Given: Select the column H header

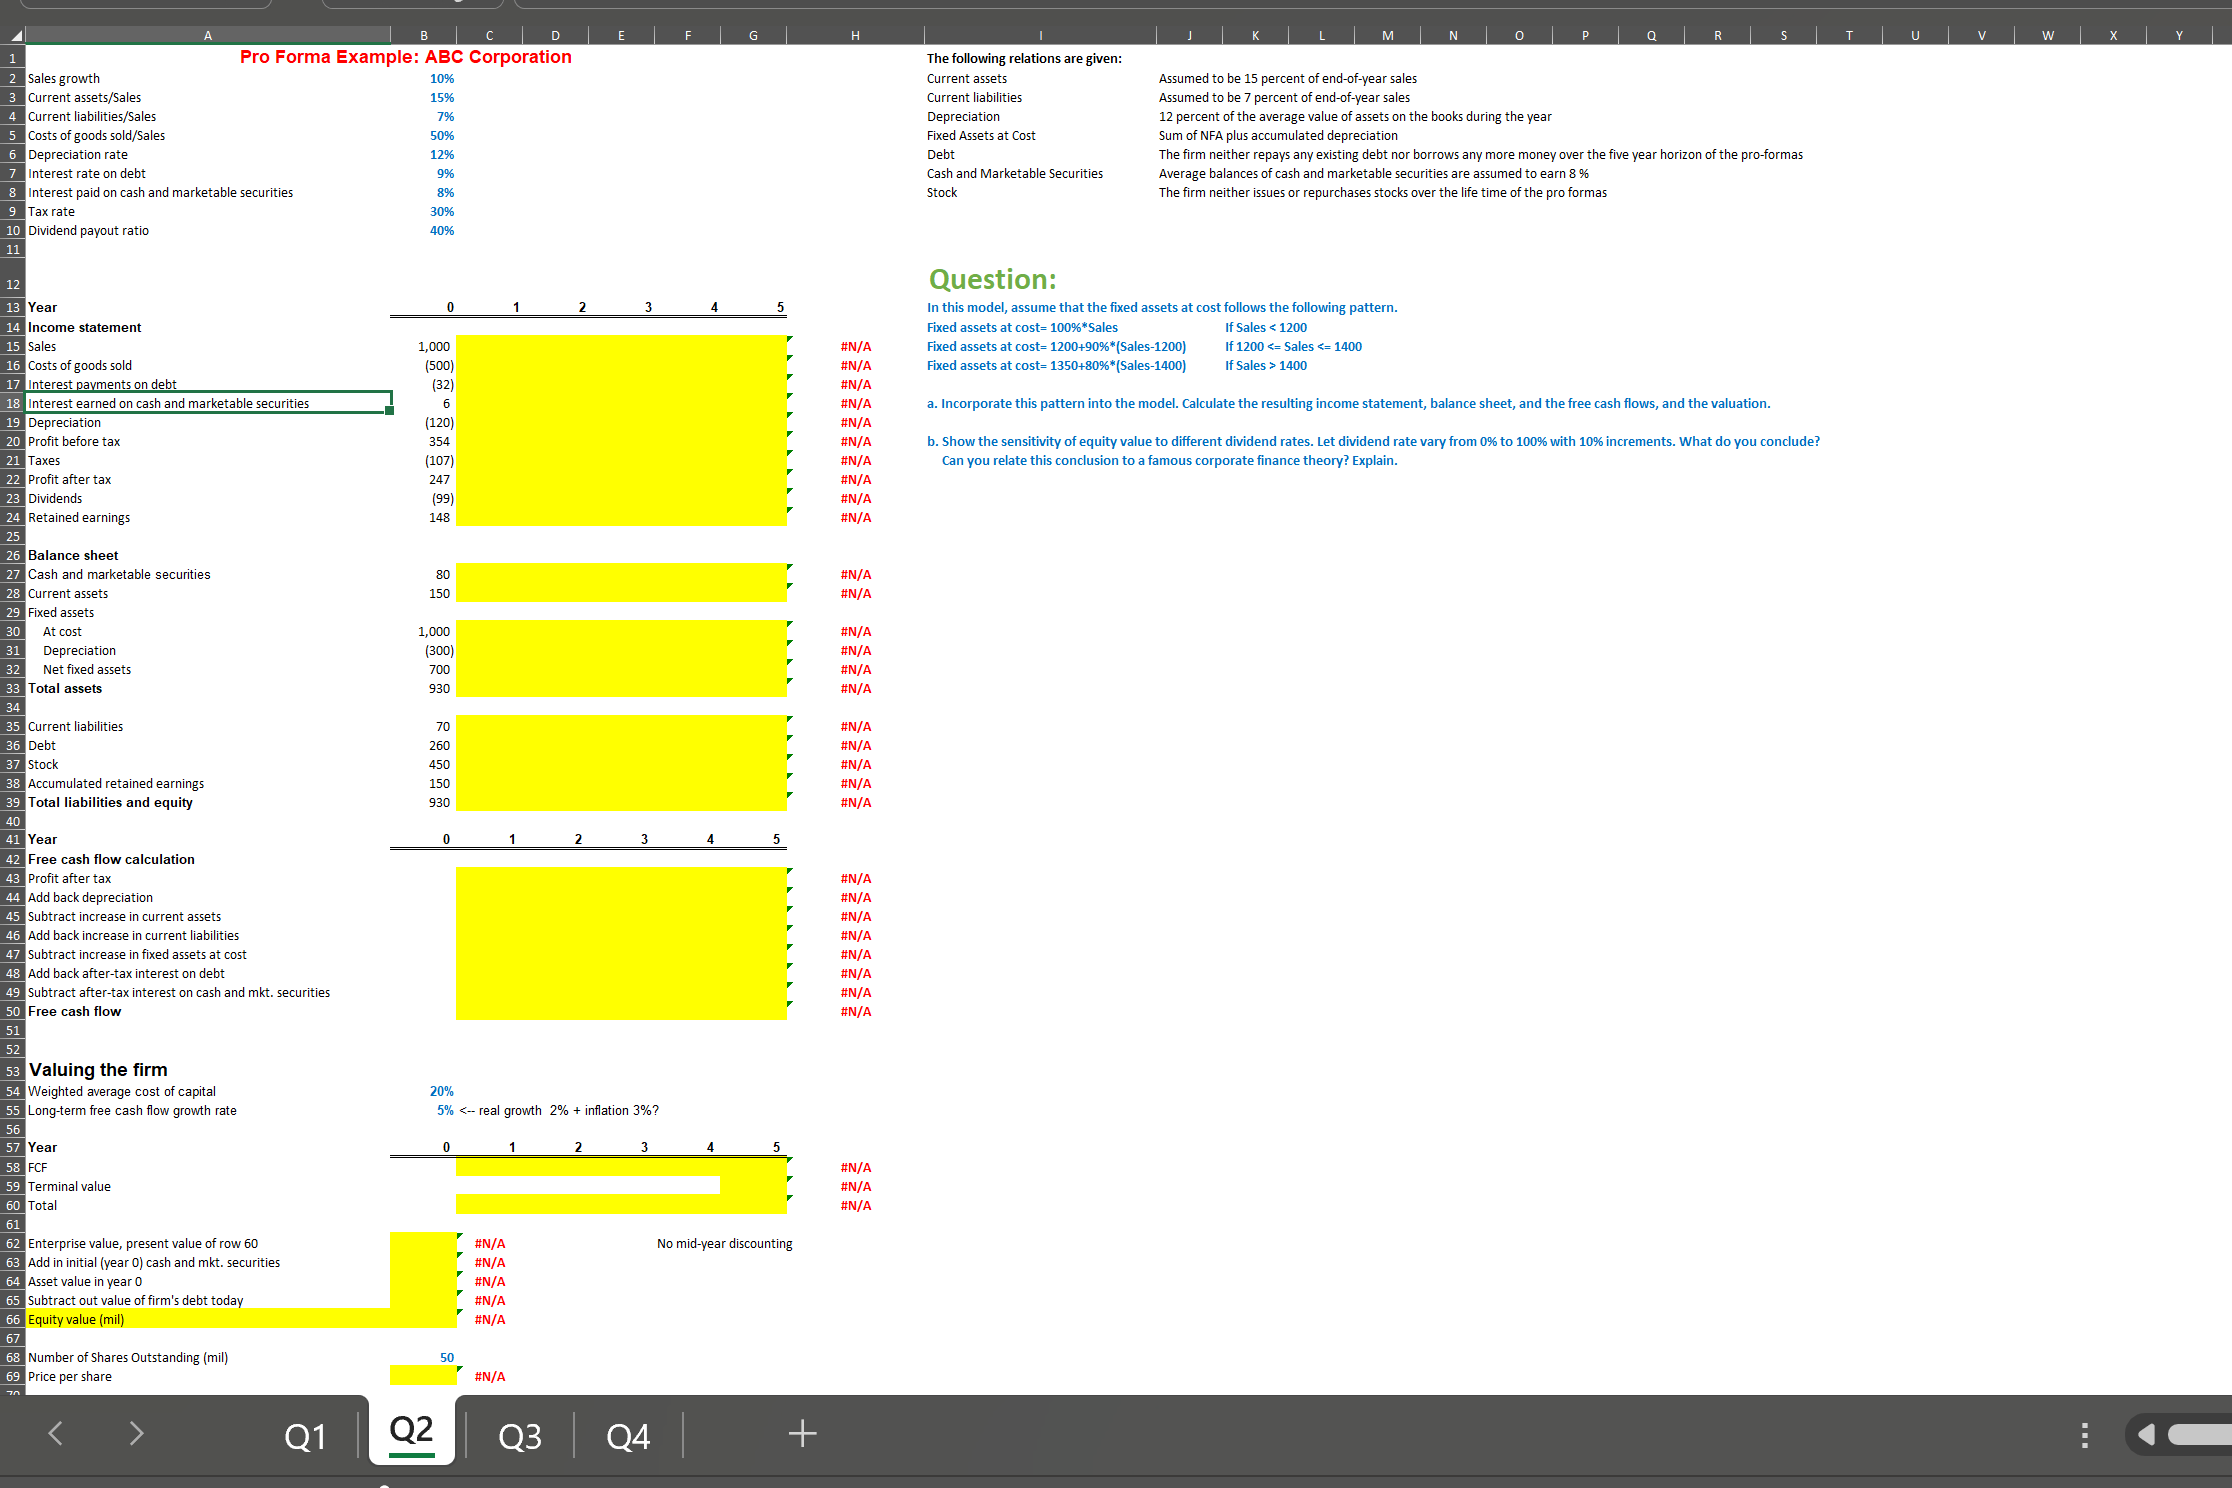Looking at the screenshot, I should [855, 36].
